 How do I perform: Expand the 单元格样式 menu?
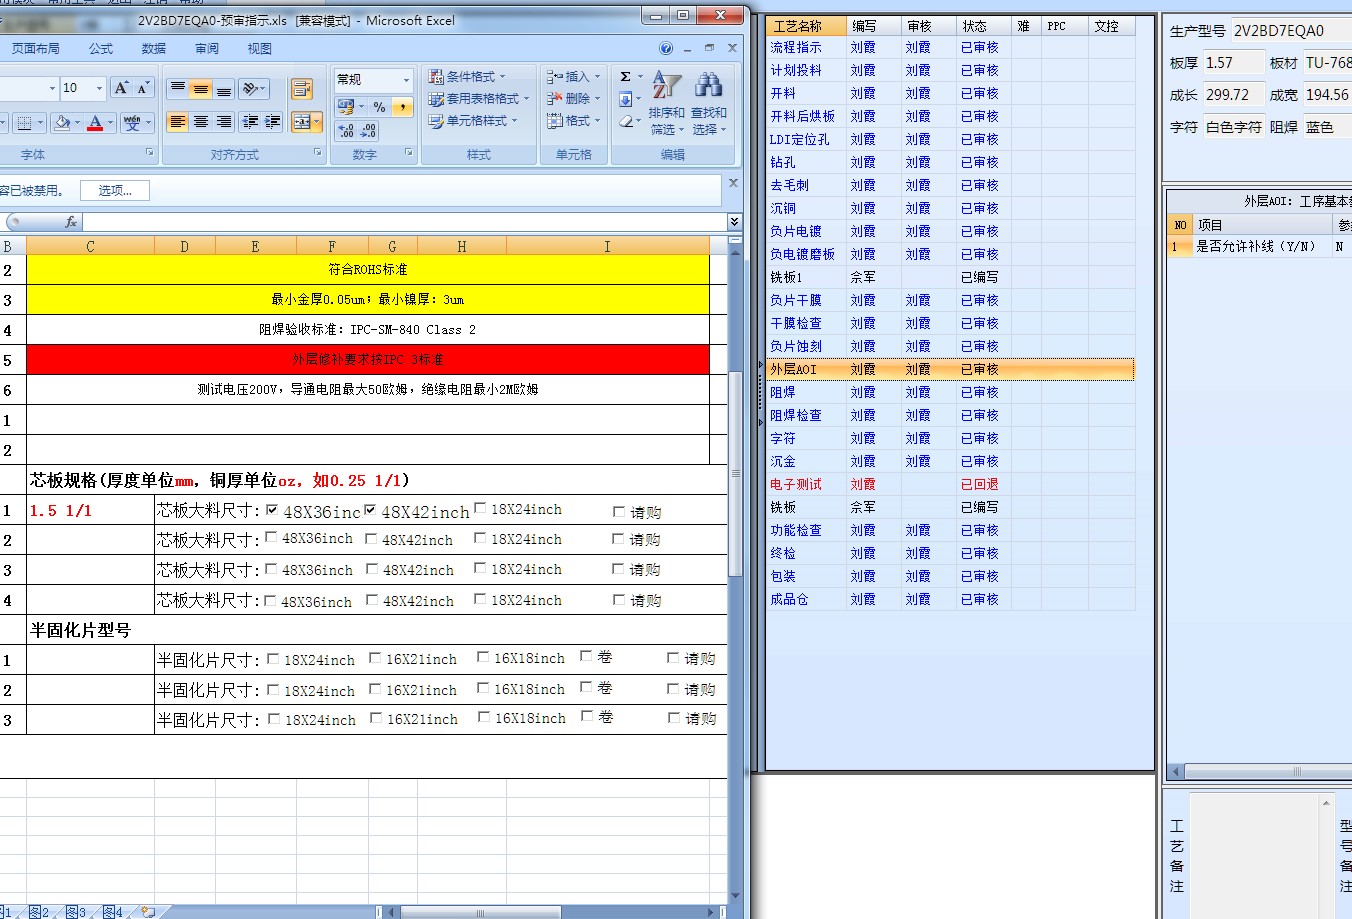click(471, 121)
